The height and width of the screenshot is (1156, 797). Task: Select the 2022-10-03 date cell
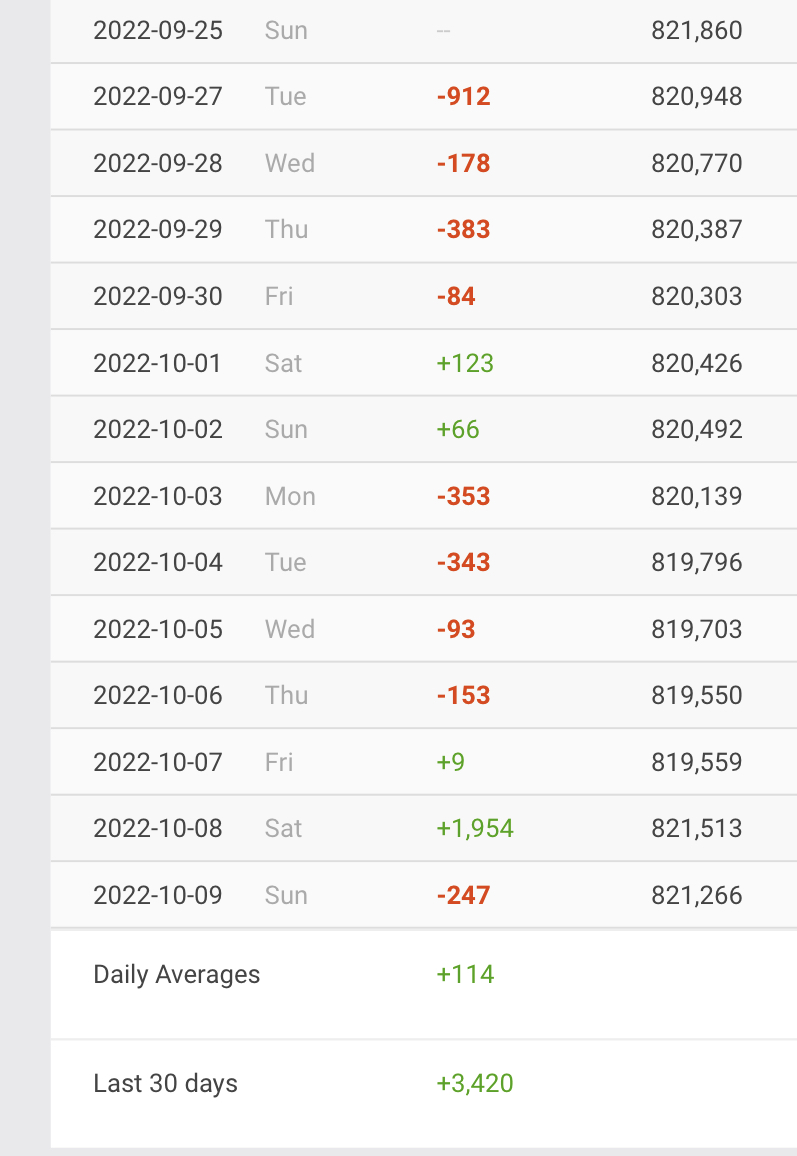coord(158,496)
